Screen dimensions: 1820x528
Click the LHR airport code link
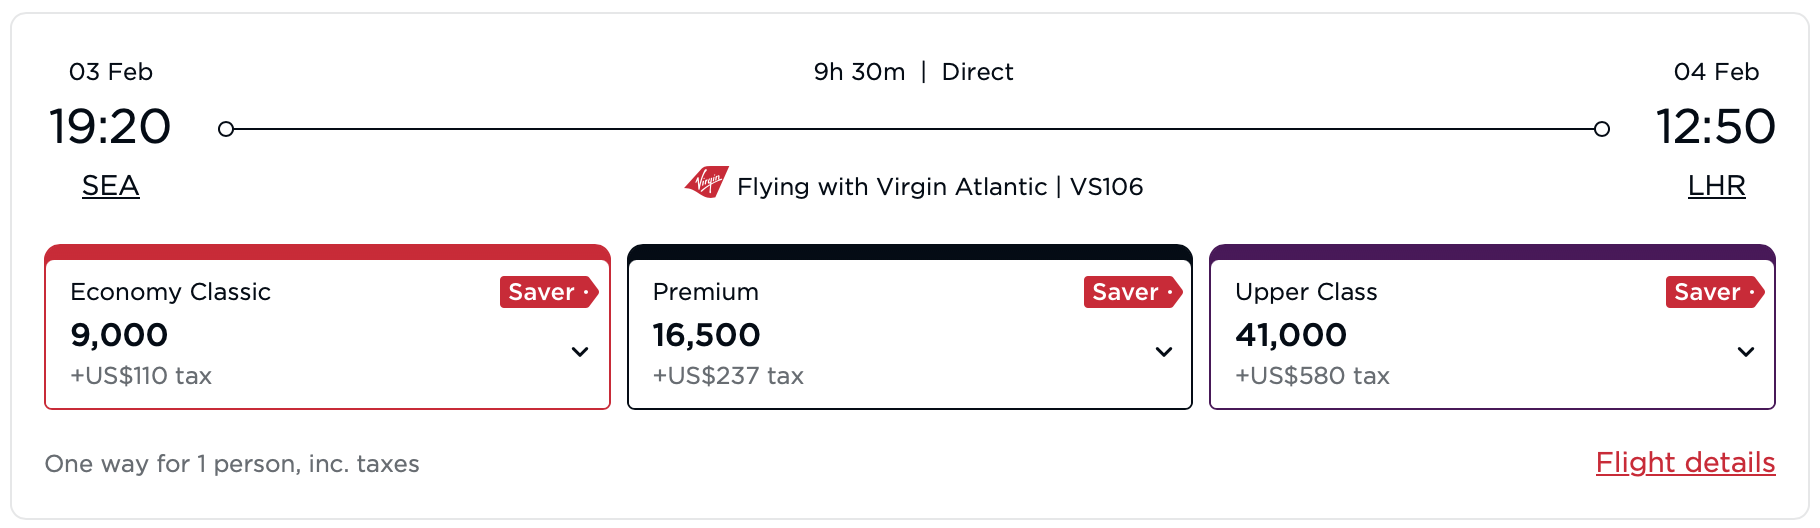(1716, 186)
